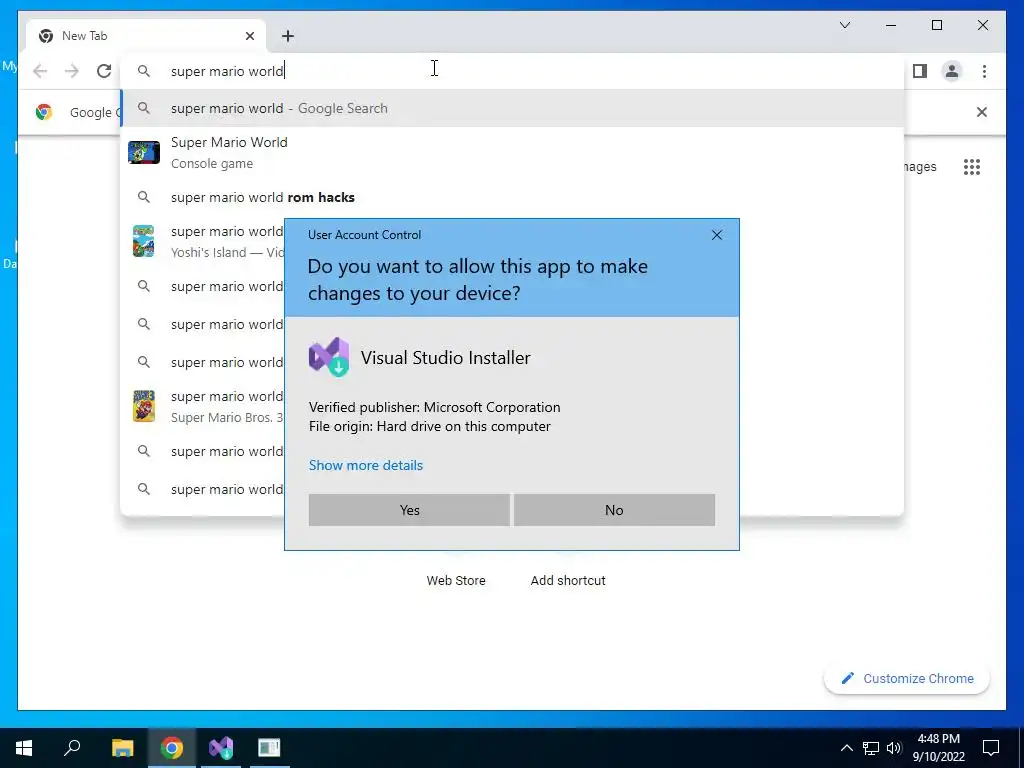Open volume control tray icon
The image size is (1024, 768).
(894, 748)
